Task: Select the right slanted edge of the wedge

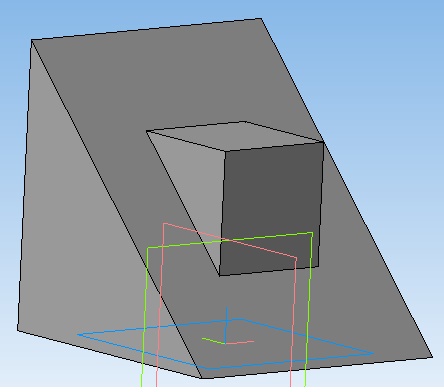Action: (x=347, y=188)
